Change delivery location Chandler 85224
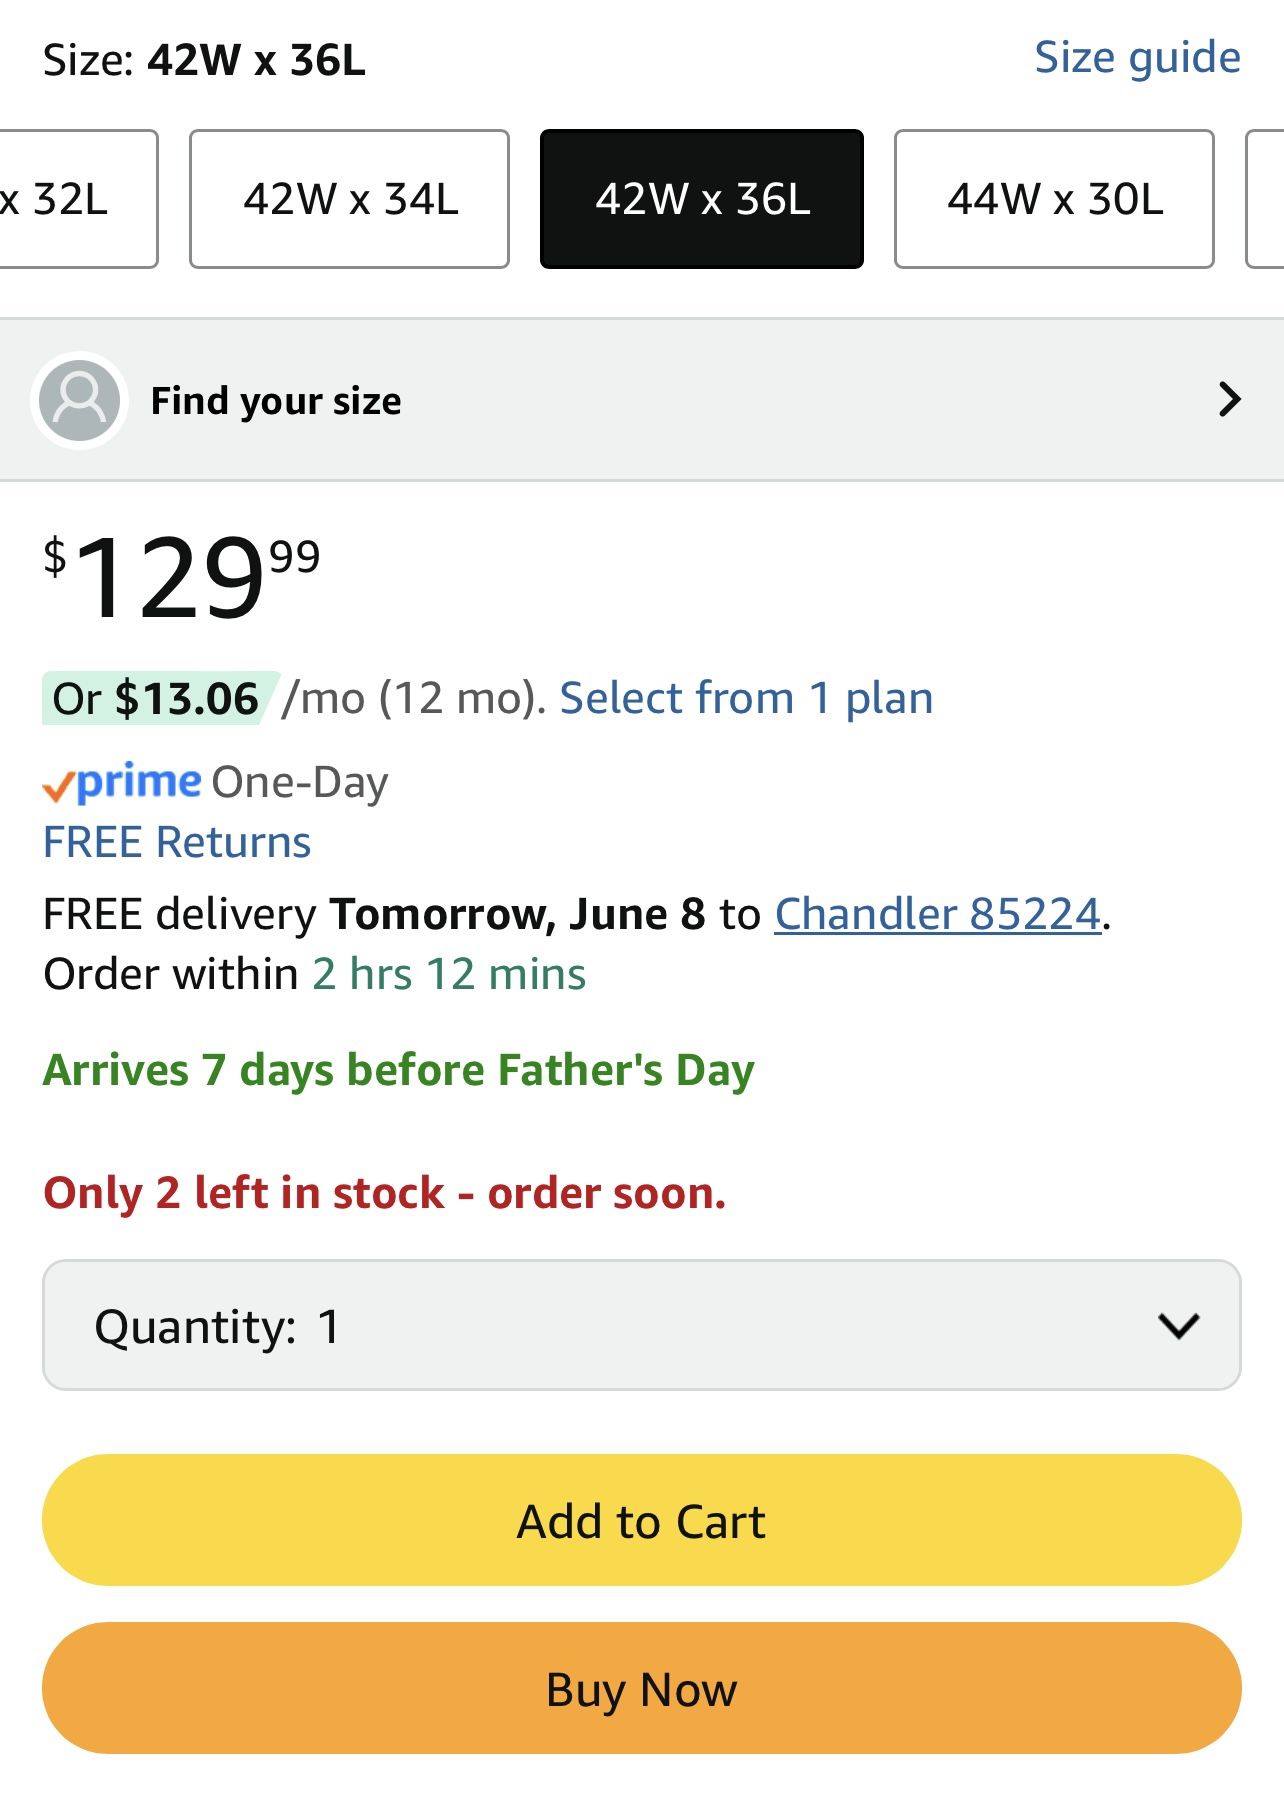This screenshot has width=1284, height=1801. [937, 914]
